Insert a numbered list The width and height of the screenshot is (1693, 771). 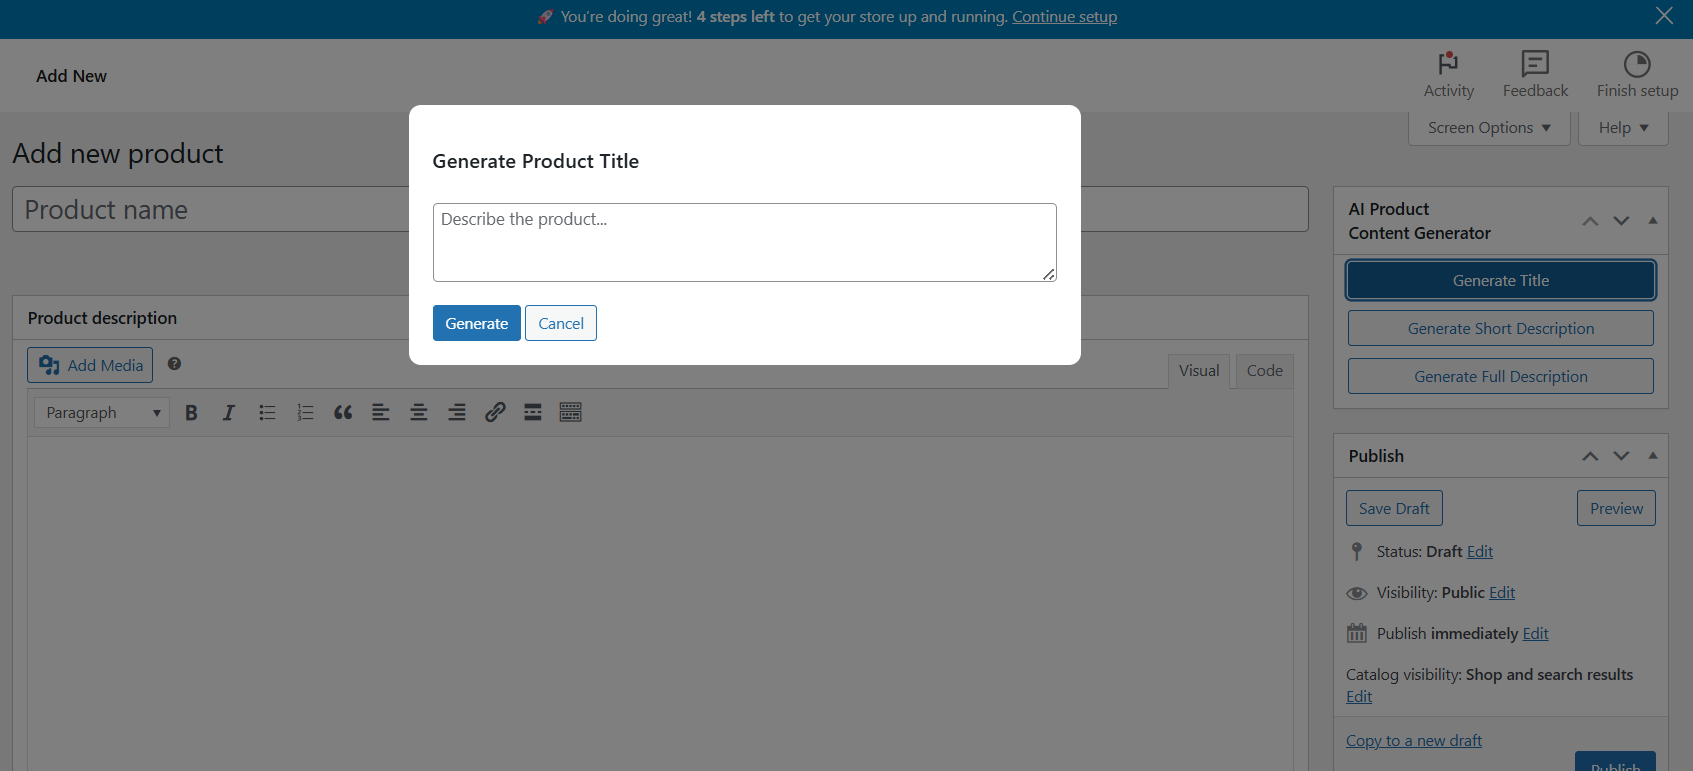coord(305,413)
